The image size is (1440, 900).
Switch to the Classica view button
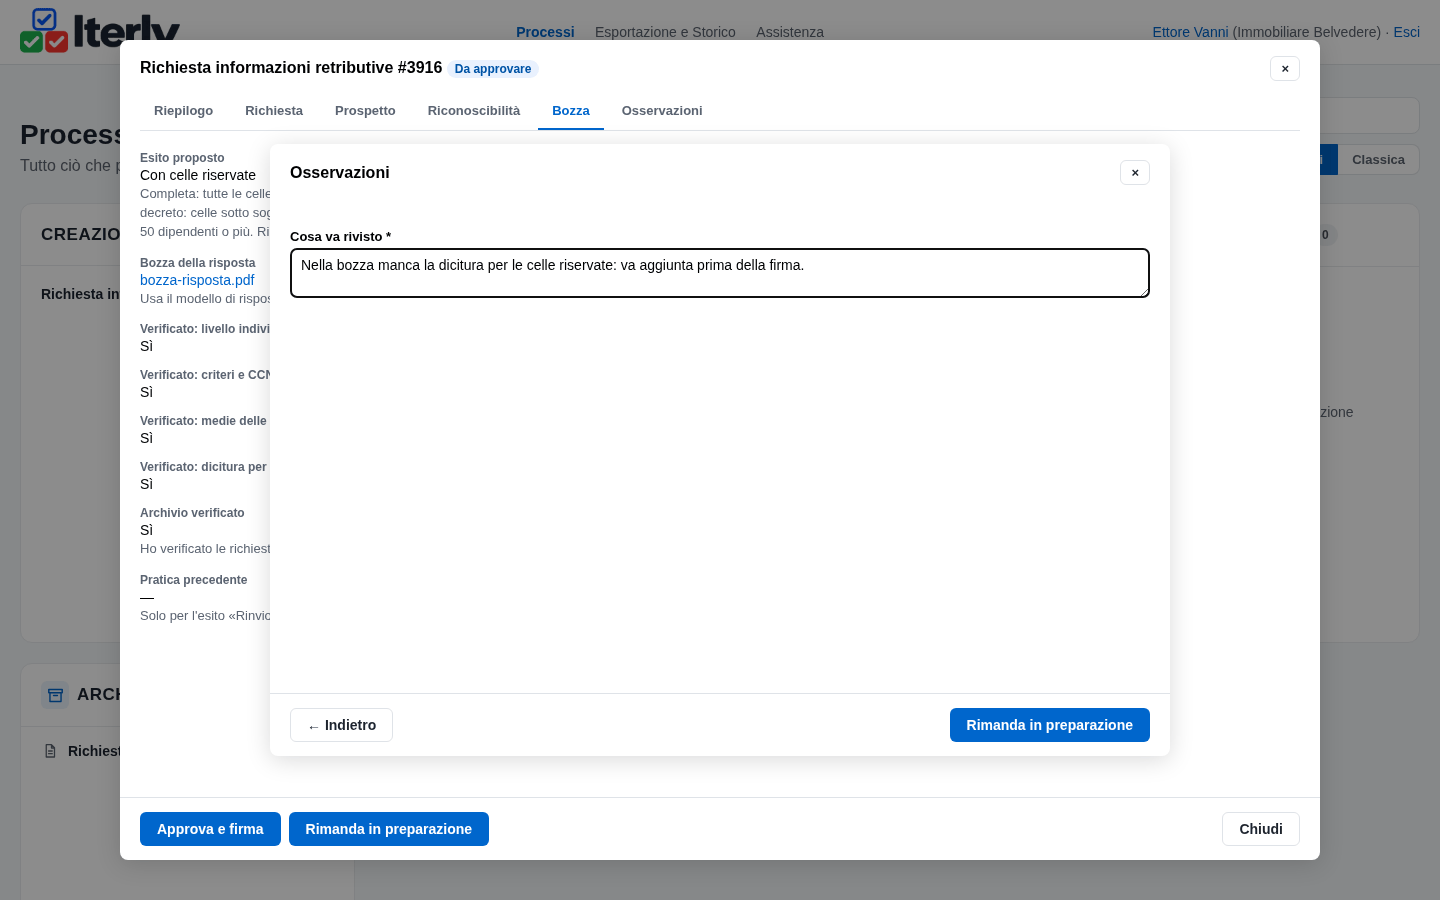[1378, 160]
